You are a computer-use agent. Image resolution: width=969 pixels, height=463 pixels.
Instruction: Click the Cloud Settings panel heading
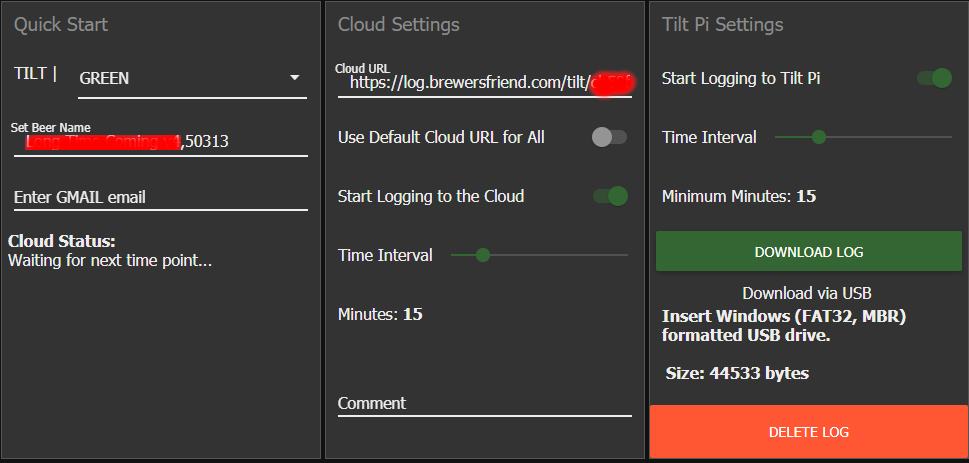pyautogui.click(x=399, y=25)
